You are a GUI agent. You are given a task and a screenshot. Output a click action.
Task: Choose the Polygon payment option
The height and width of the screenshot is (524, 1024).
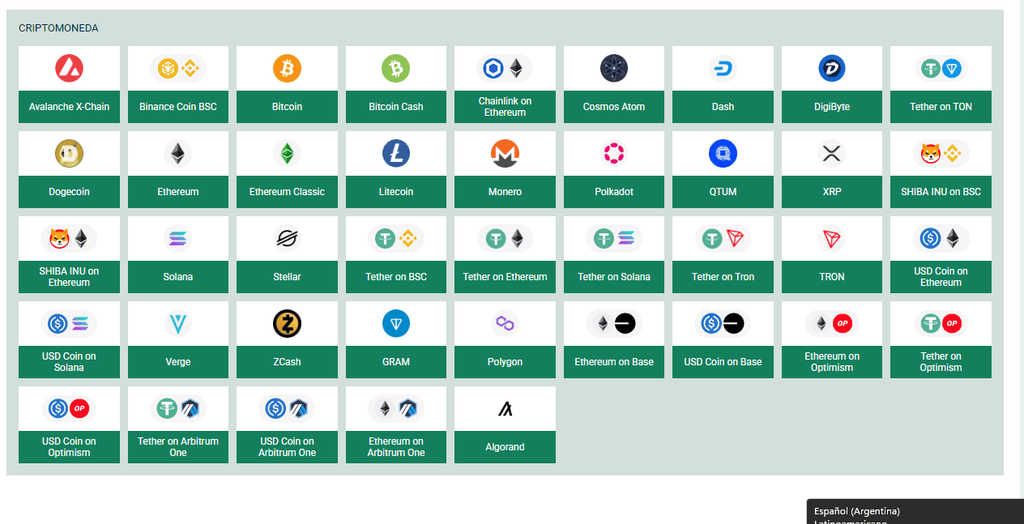pyautogui.click(x=505, y=340)
